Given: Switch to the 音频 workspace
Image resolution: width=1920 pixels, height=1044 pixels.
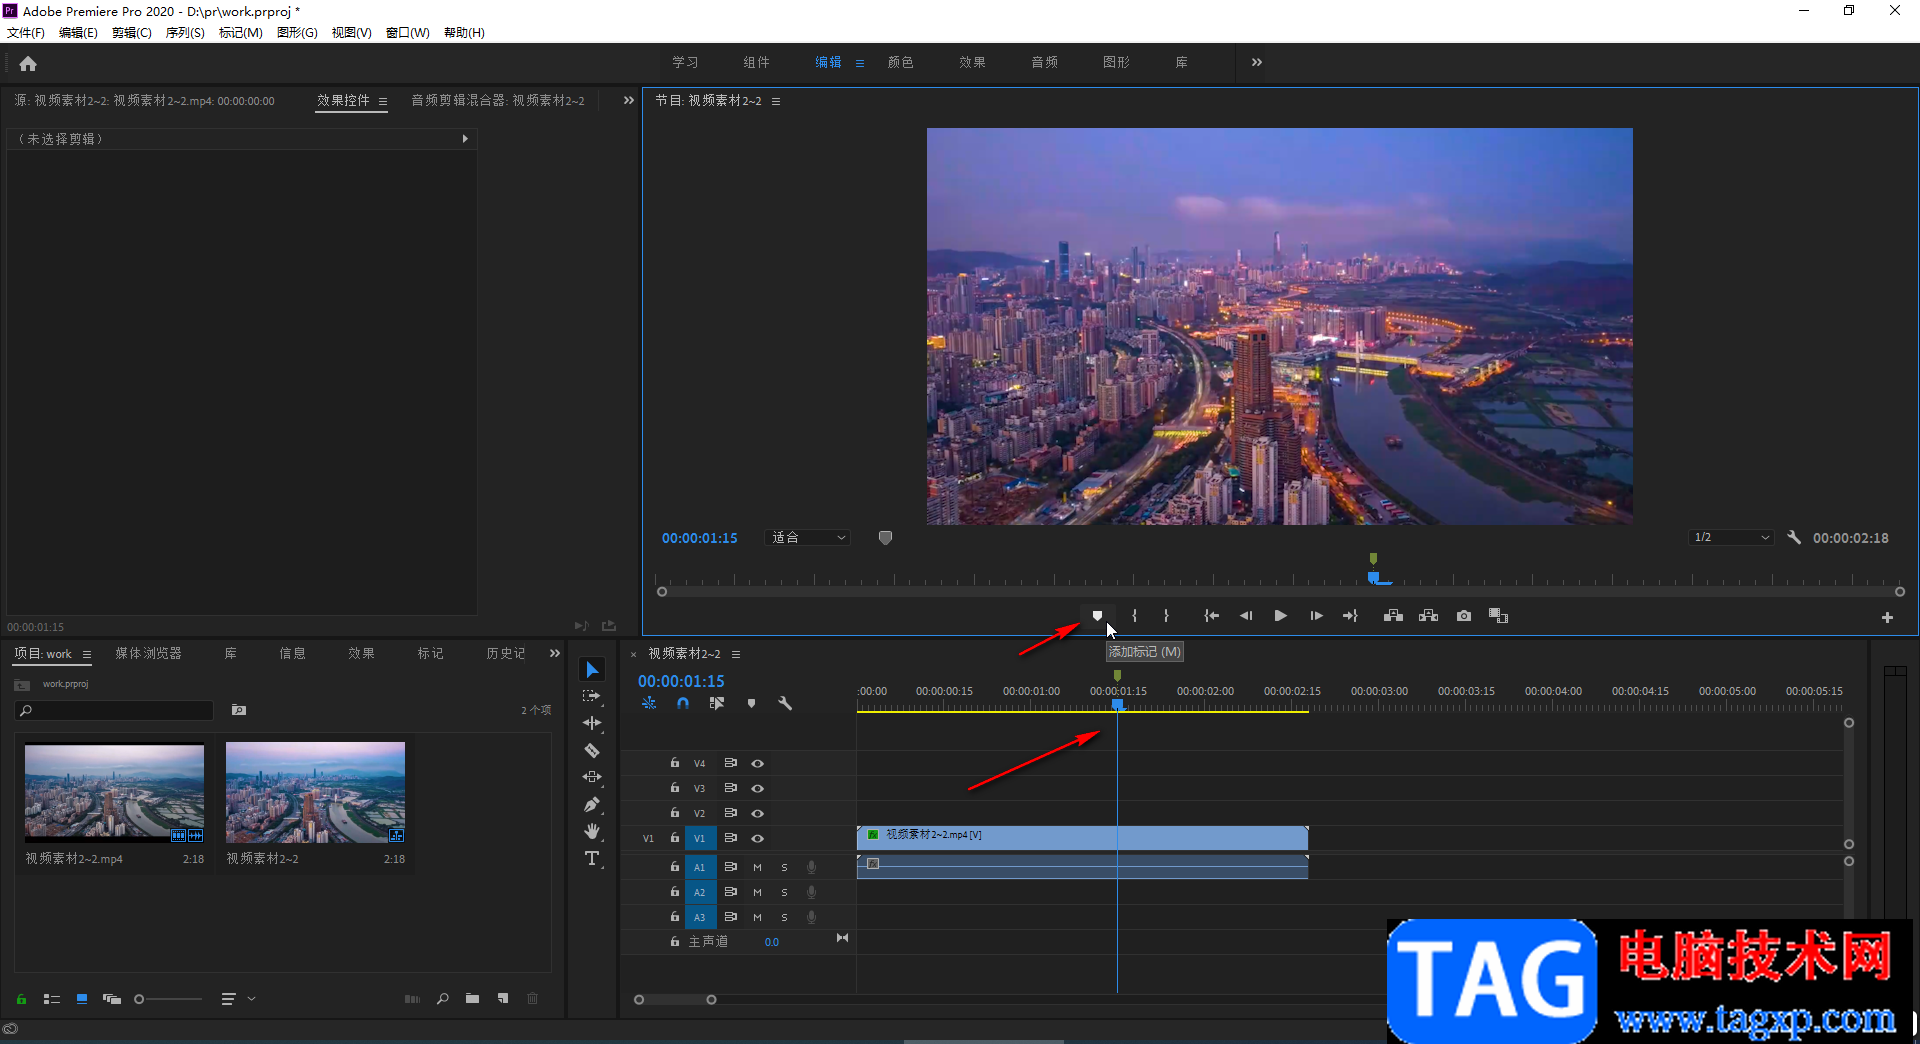Looking at the screenshot, I should coord(1044,62).
